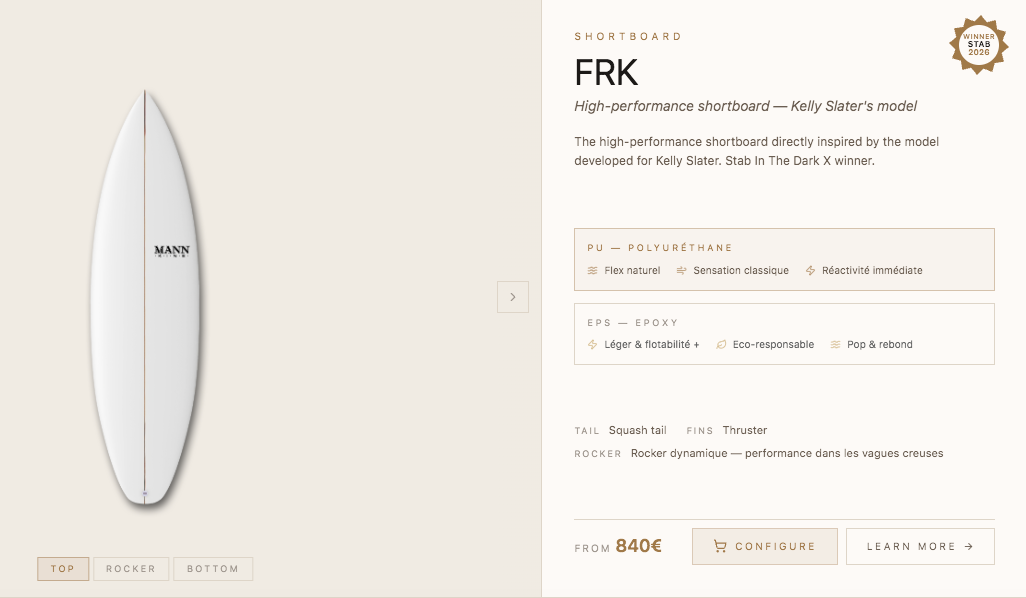Screen dimensions: 1026x598
Task: Switch to the Bottom view tab
Action: [x=213, y=569]
